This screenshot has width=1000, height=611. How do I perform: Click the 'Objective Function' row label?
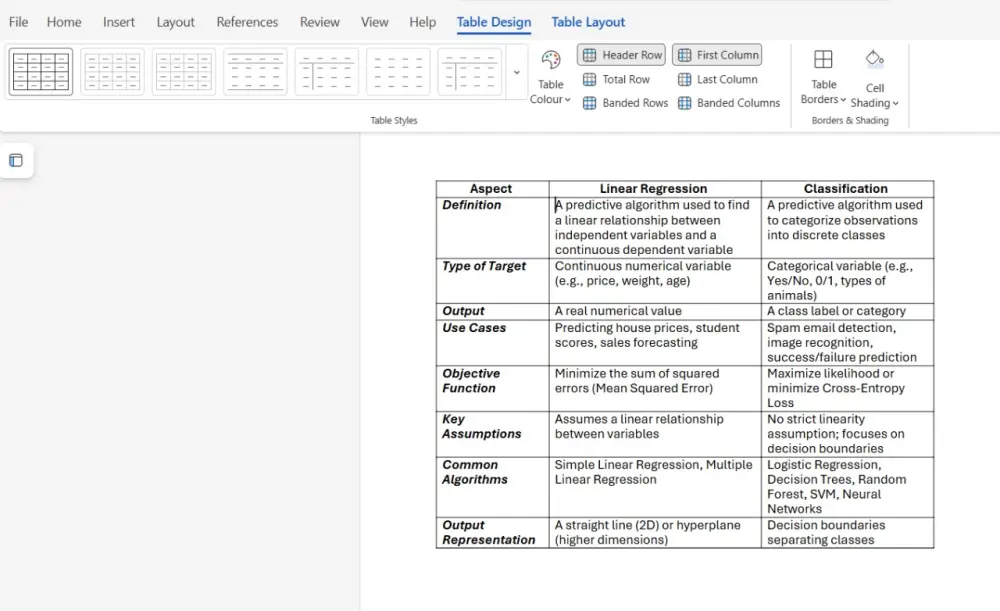pyautogui.click(x=471, y=381)
